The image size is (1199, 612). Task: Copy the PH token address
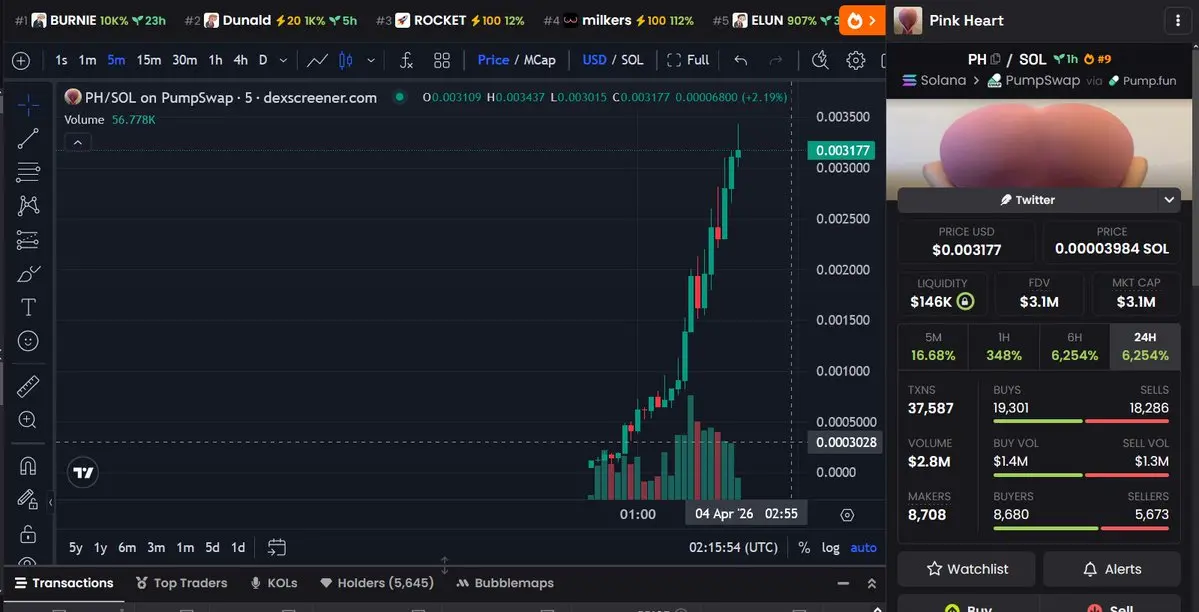(x=995, y=59)
